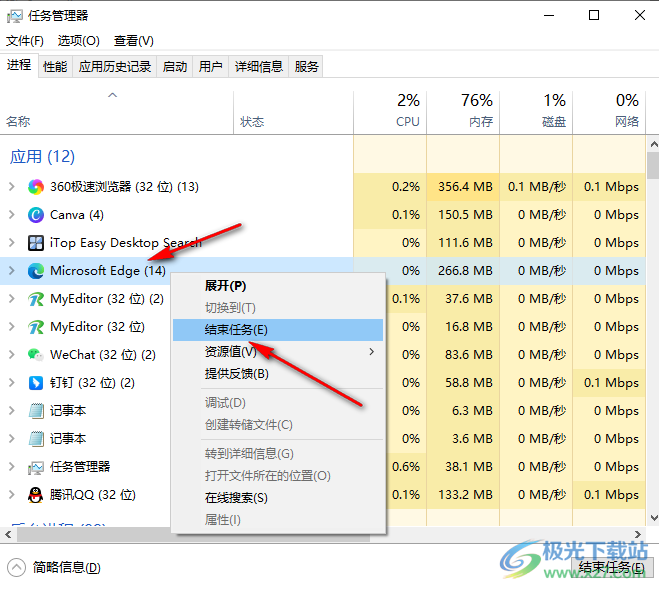Choose 展开(P) in the context menu
This screenshot has width=659, height=589.
click(x=278, y=286)
